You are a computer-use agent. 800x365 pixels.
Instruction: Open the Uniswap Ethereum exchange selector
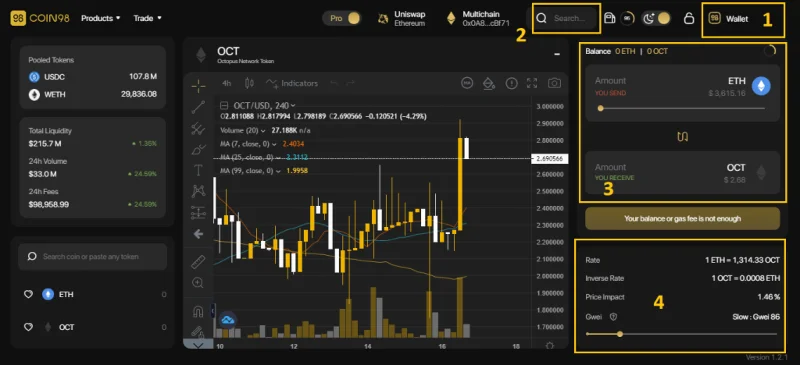401,18
